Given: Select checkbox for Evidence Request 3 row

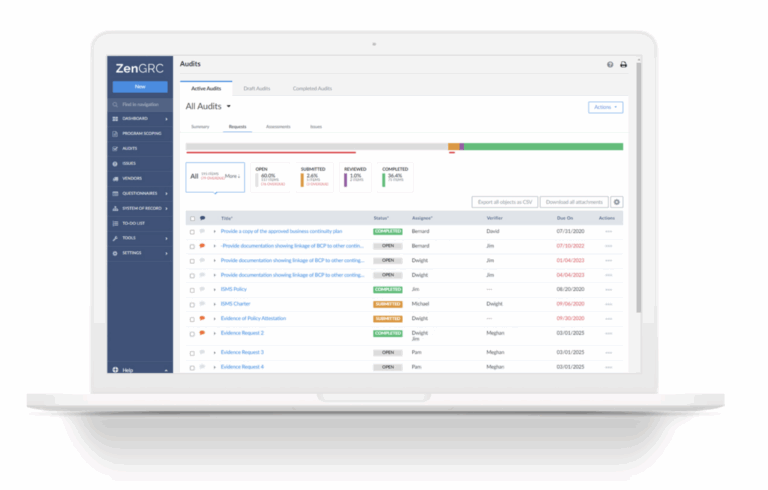Looking at the screenshot, I should pos(192,353).
